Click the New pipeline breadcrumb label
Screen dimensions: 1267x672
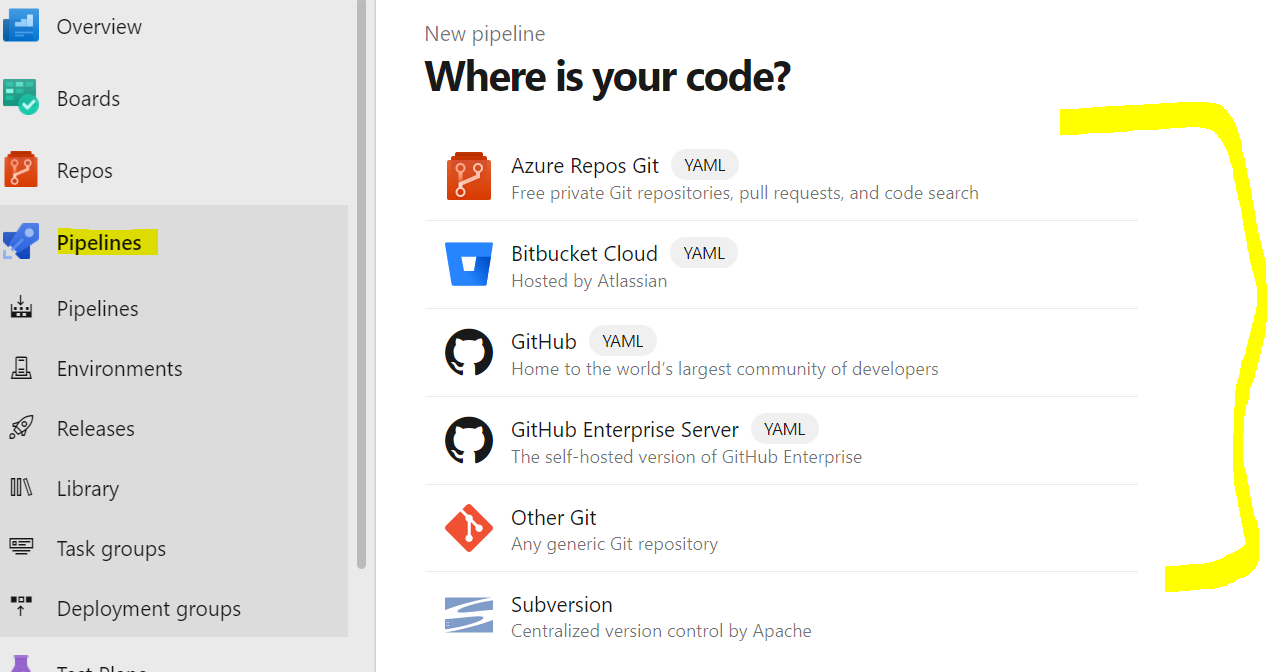point(484,33)
